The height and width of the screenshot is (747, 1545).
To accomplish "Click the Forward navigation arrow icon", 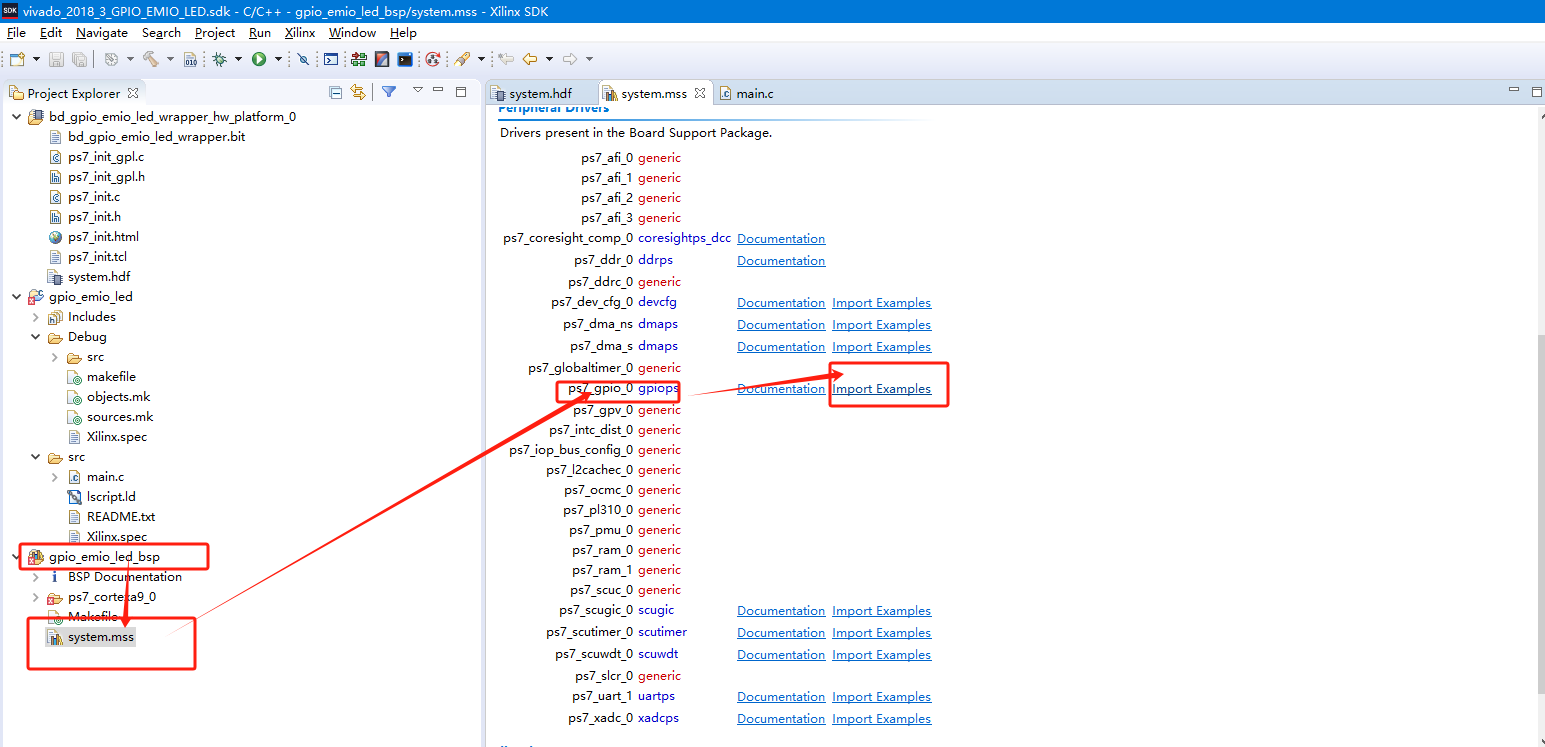I will (x=569, y=59).
